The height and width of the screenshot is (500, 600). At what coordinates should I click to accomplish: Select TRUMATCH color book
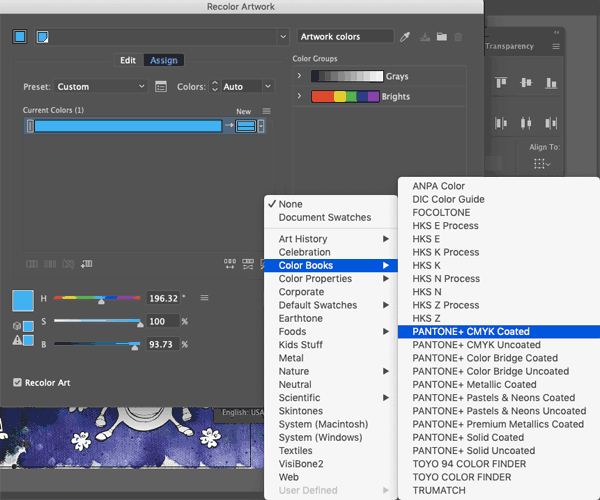[499, 490]
